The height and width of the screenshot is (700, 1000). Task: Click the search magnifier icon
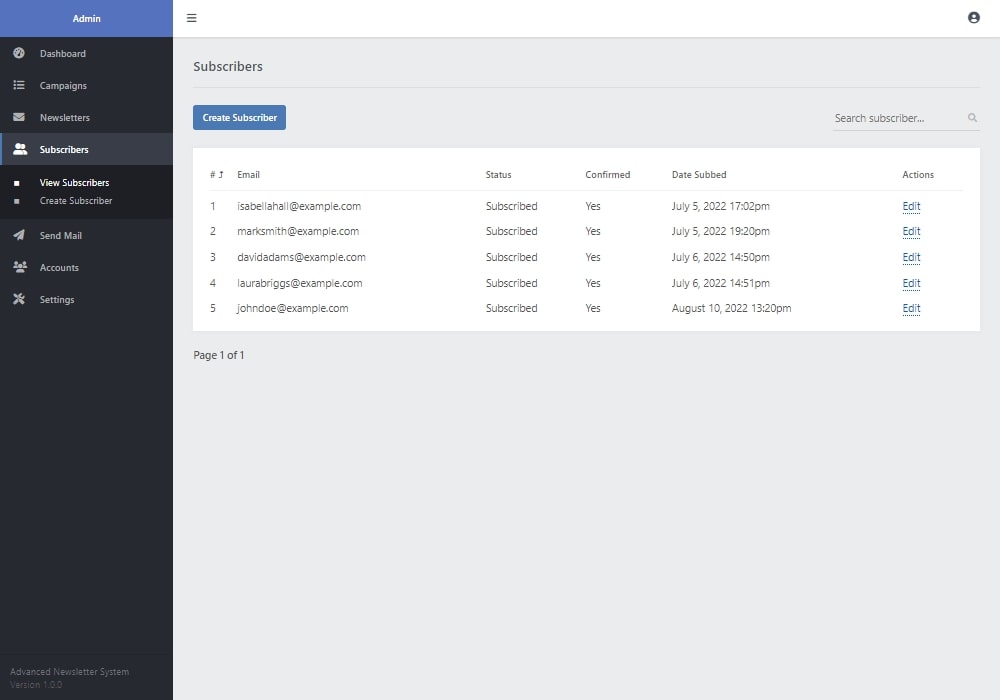click(x=972, y=117)
